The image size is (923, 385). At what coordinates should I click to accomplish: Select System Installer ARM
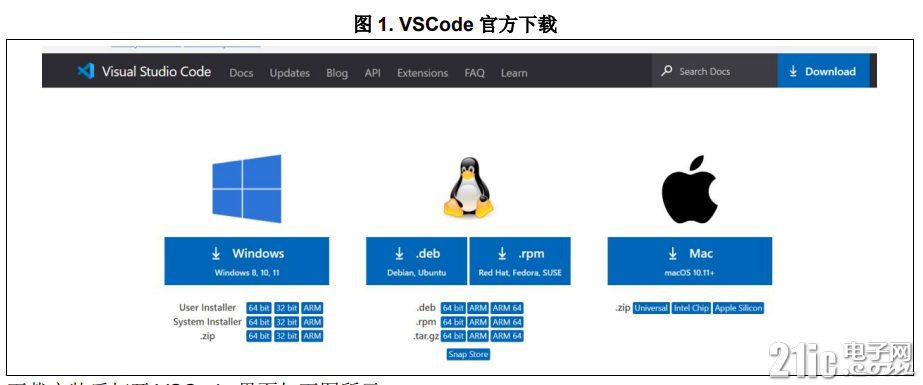click(x=313, y=322)
